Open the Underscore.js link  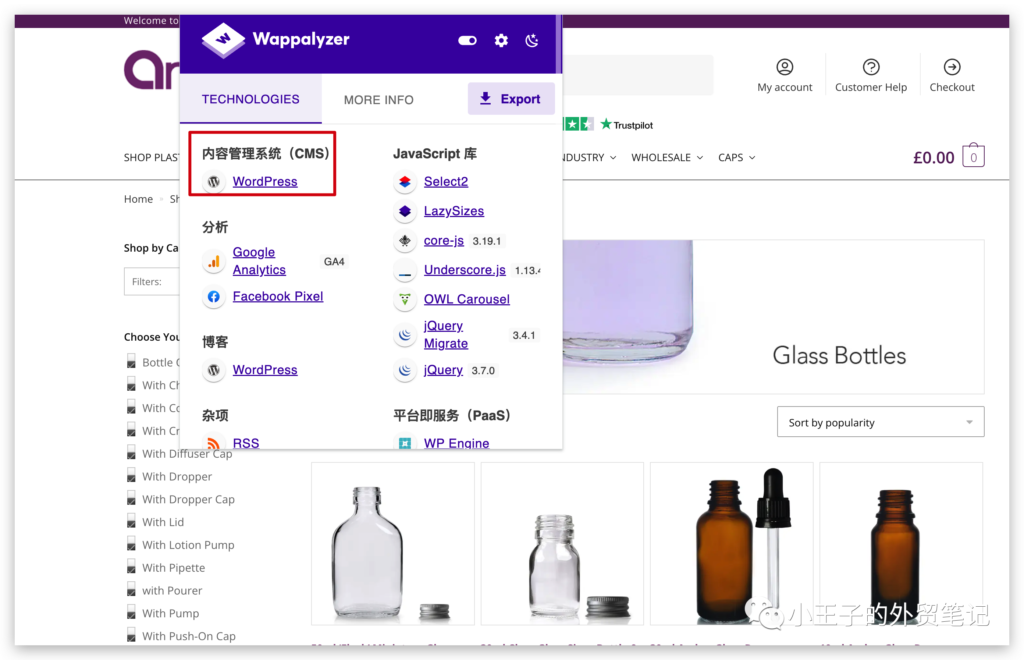(465, 270)
